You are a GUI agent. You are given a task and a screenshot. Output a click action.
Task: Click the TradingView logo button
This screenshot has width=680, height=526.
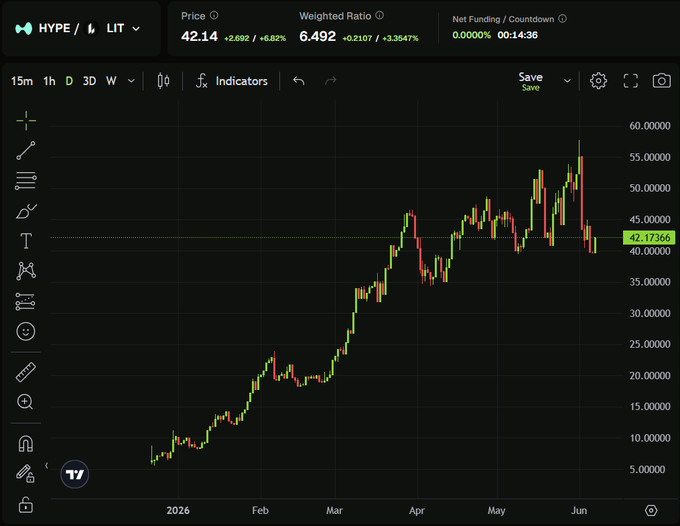click(x=75, y=474)
